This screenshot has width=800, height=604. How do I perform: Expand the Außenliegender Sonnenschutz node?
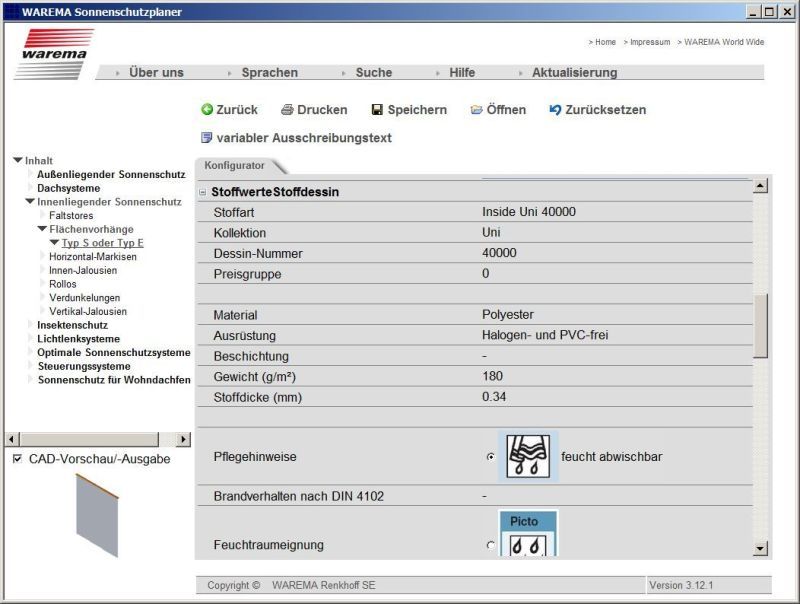click(31, 174)
